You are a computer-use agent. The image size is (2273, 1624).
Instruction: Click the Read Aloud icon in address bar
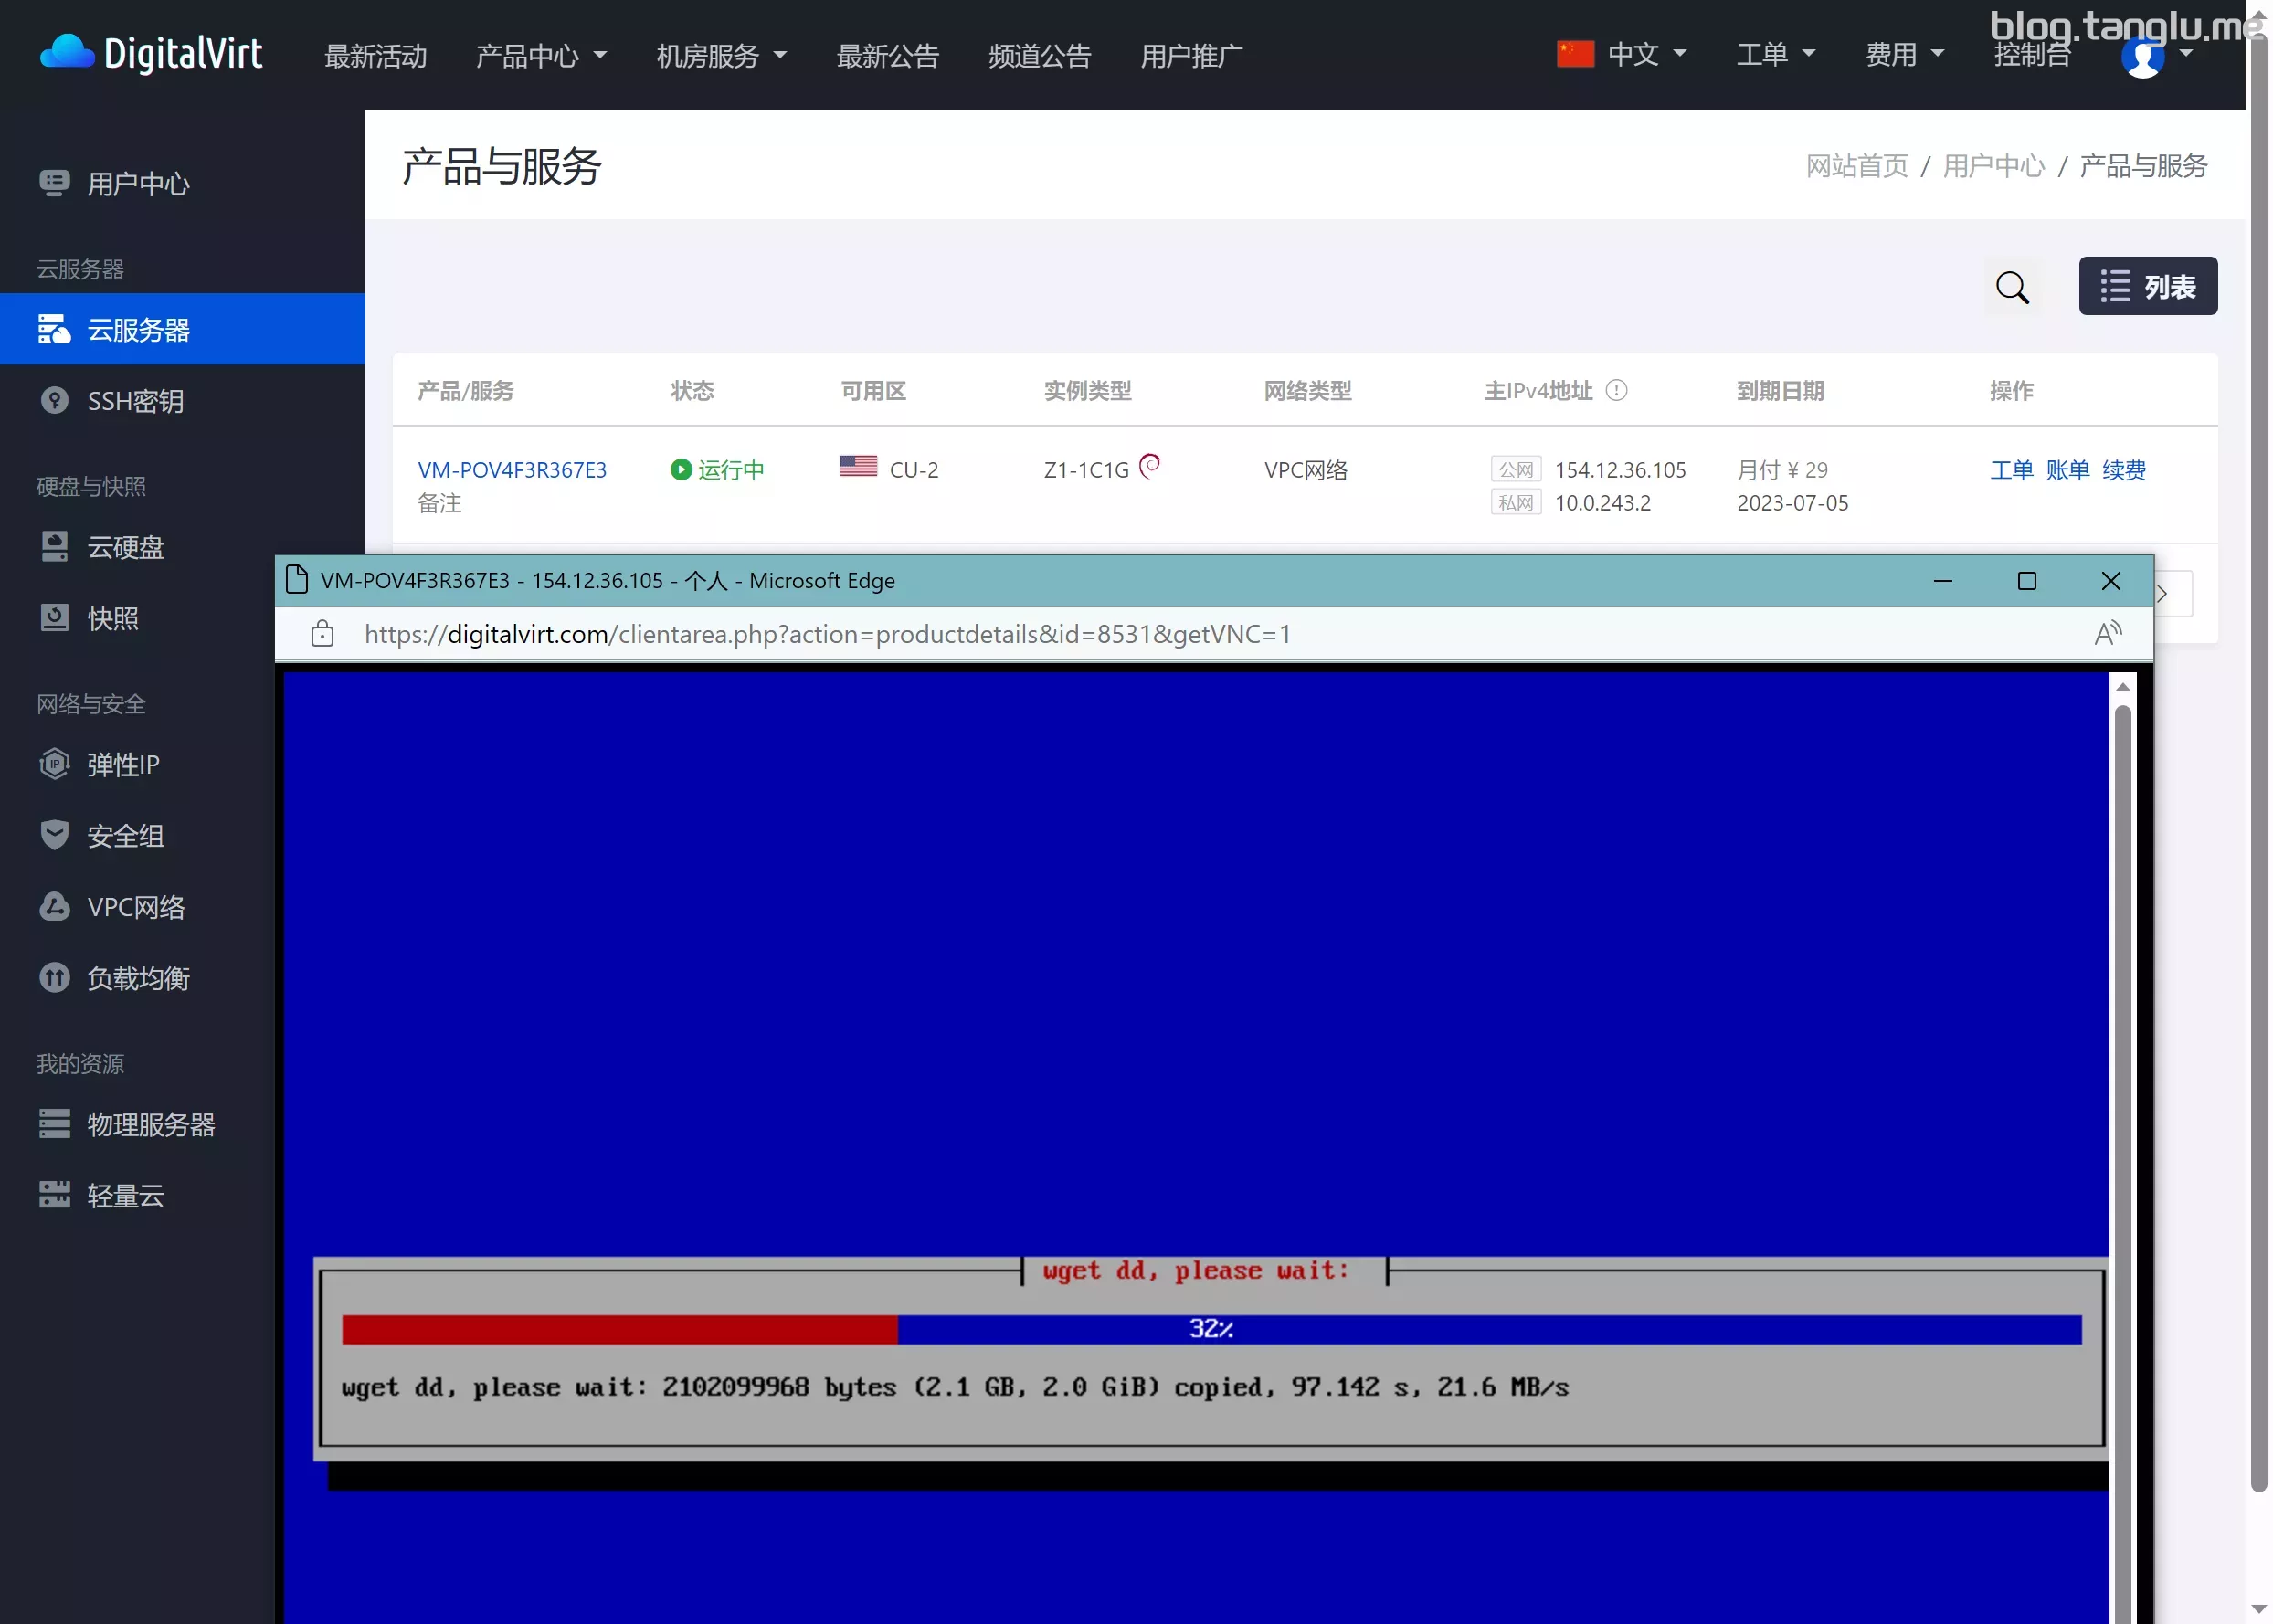pyautogui.click(x=2107, y=633)
